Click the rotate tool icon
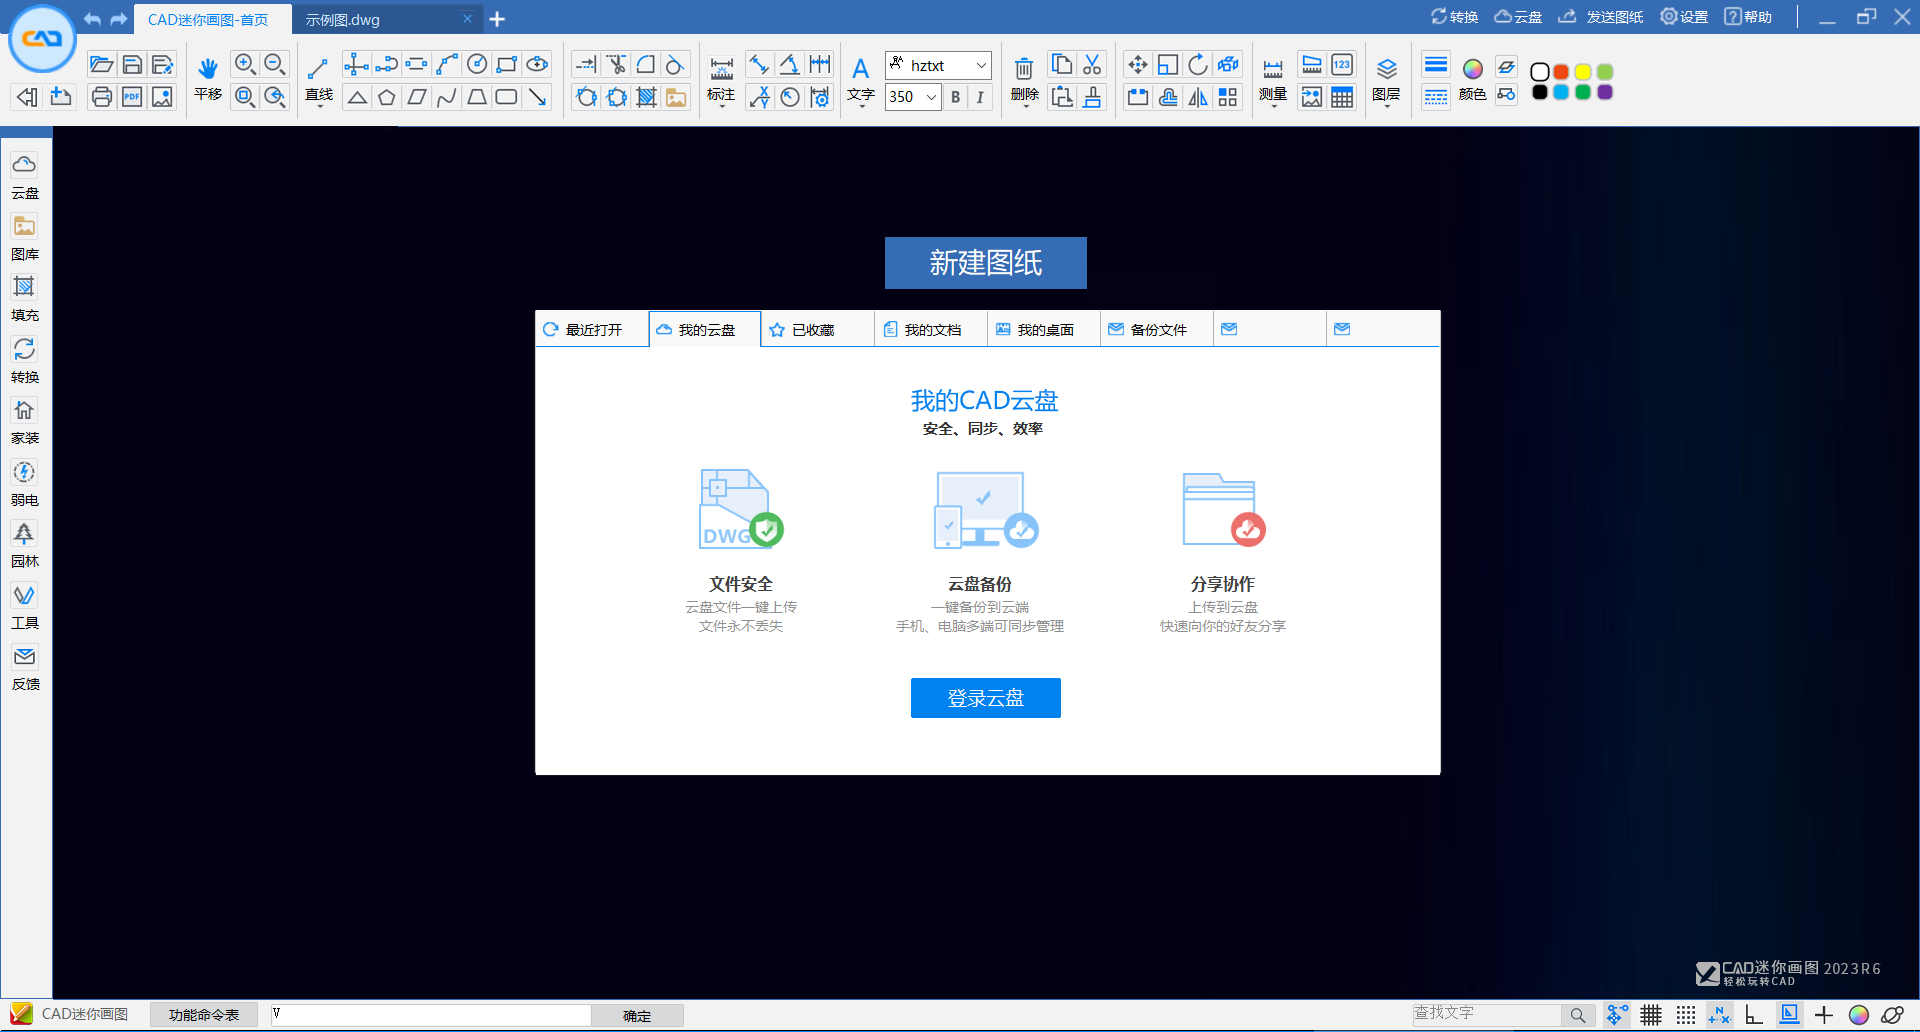Screen dimensions: 1920x1032 tap(1197, 65)
